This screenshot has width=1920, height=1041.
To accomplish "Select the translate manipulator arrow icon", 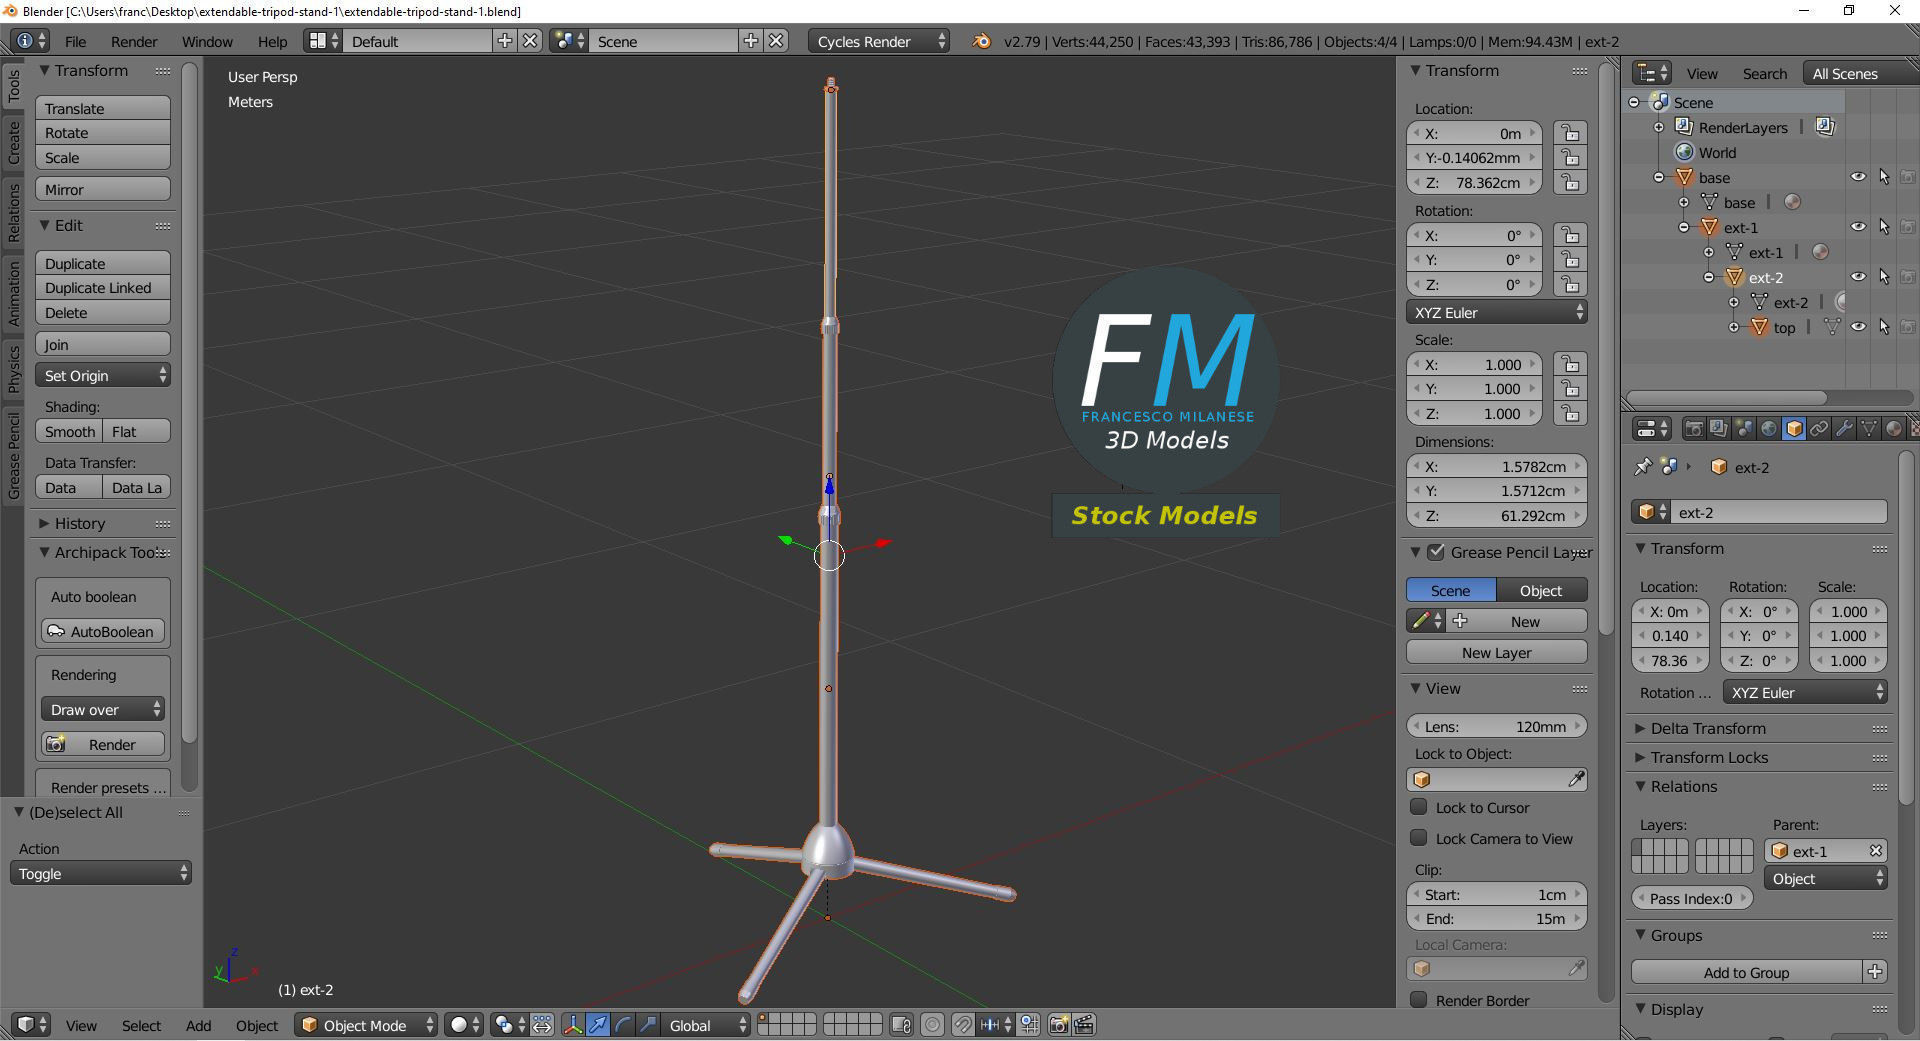I will pyautogui.click(x=598, y=1025).
